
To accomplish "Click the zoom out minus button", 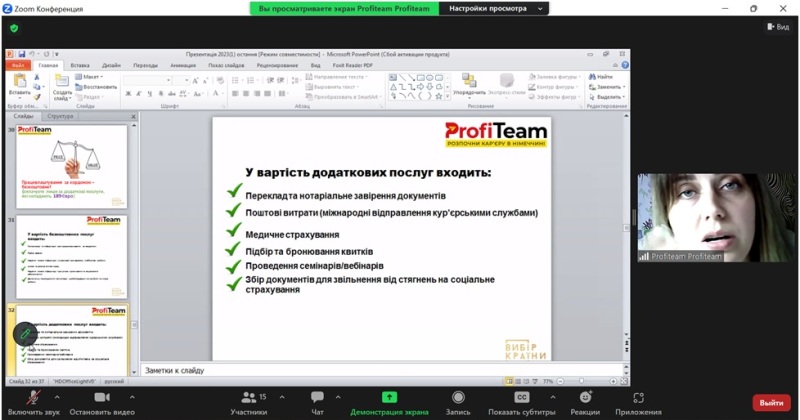I will click(x=560, y=381).
